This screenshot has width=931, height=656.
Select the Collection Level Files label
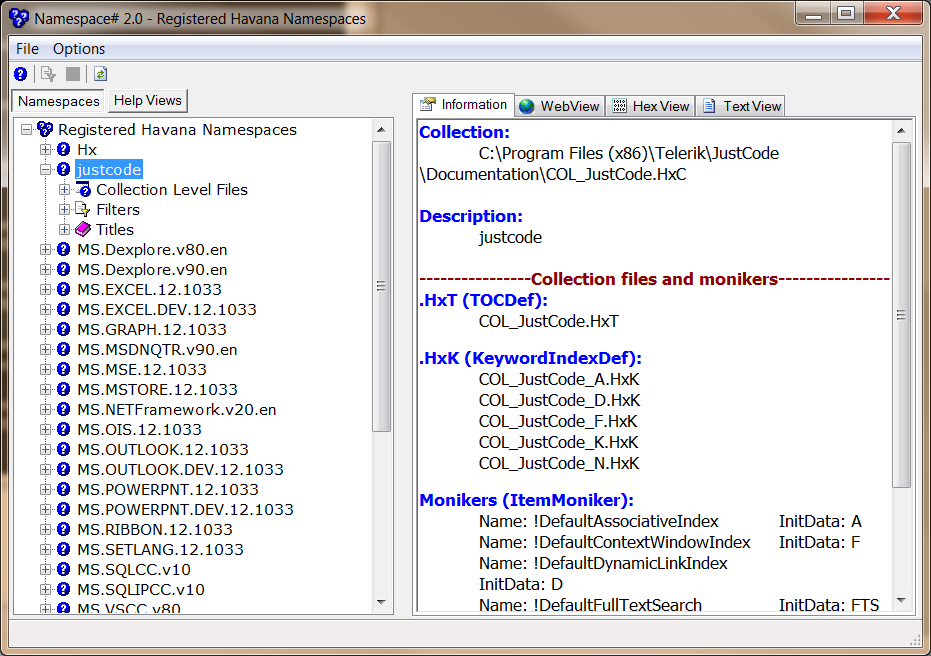pyautogui.click(x=172, y=189)
